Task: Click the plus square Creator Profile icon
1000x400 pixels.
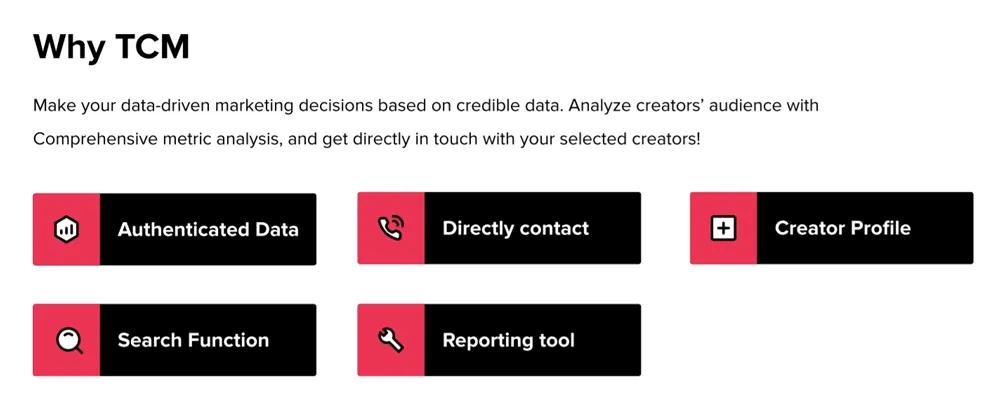Action: pos(723,228)
